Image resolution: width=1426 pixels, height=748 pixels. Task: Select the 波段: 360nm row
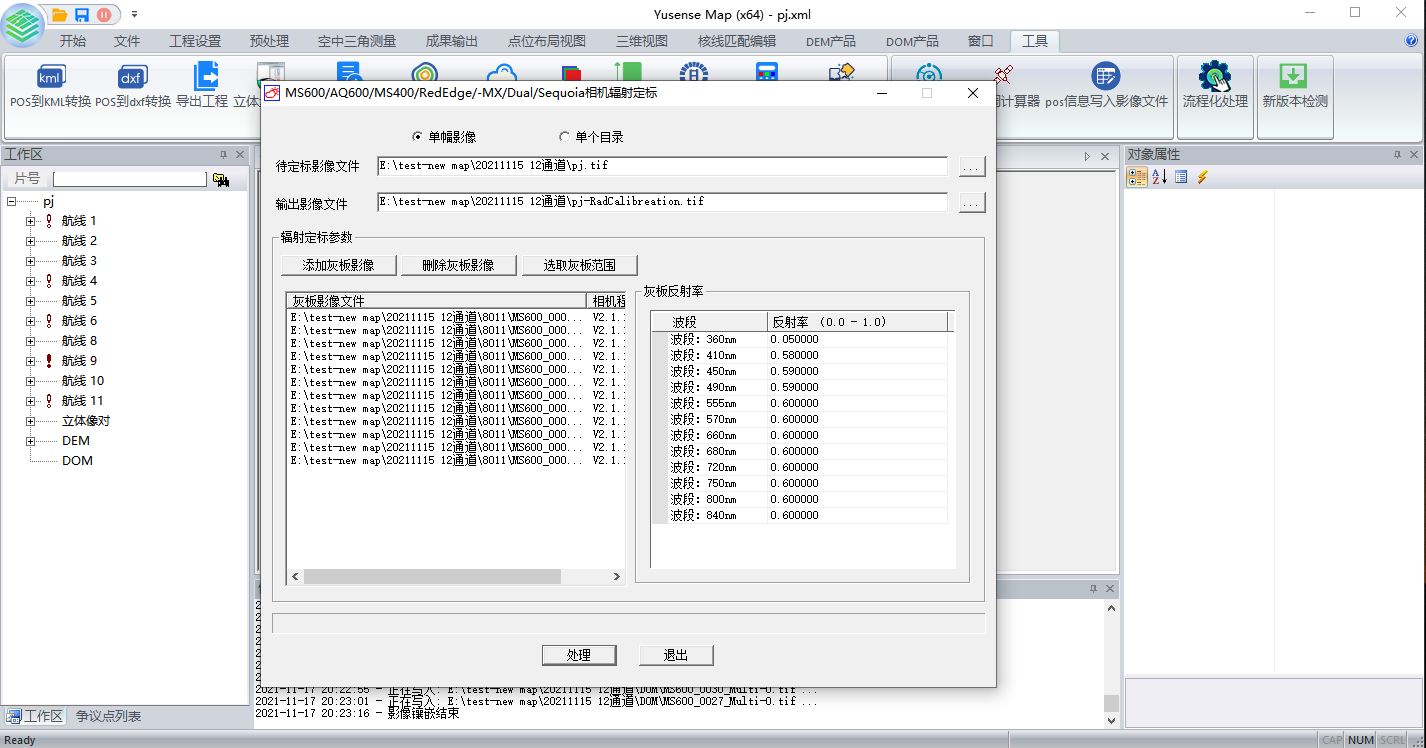pos(799,339)
